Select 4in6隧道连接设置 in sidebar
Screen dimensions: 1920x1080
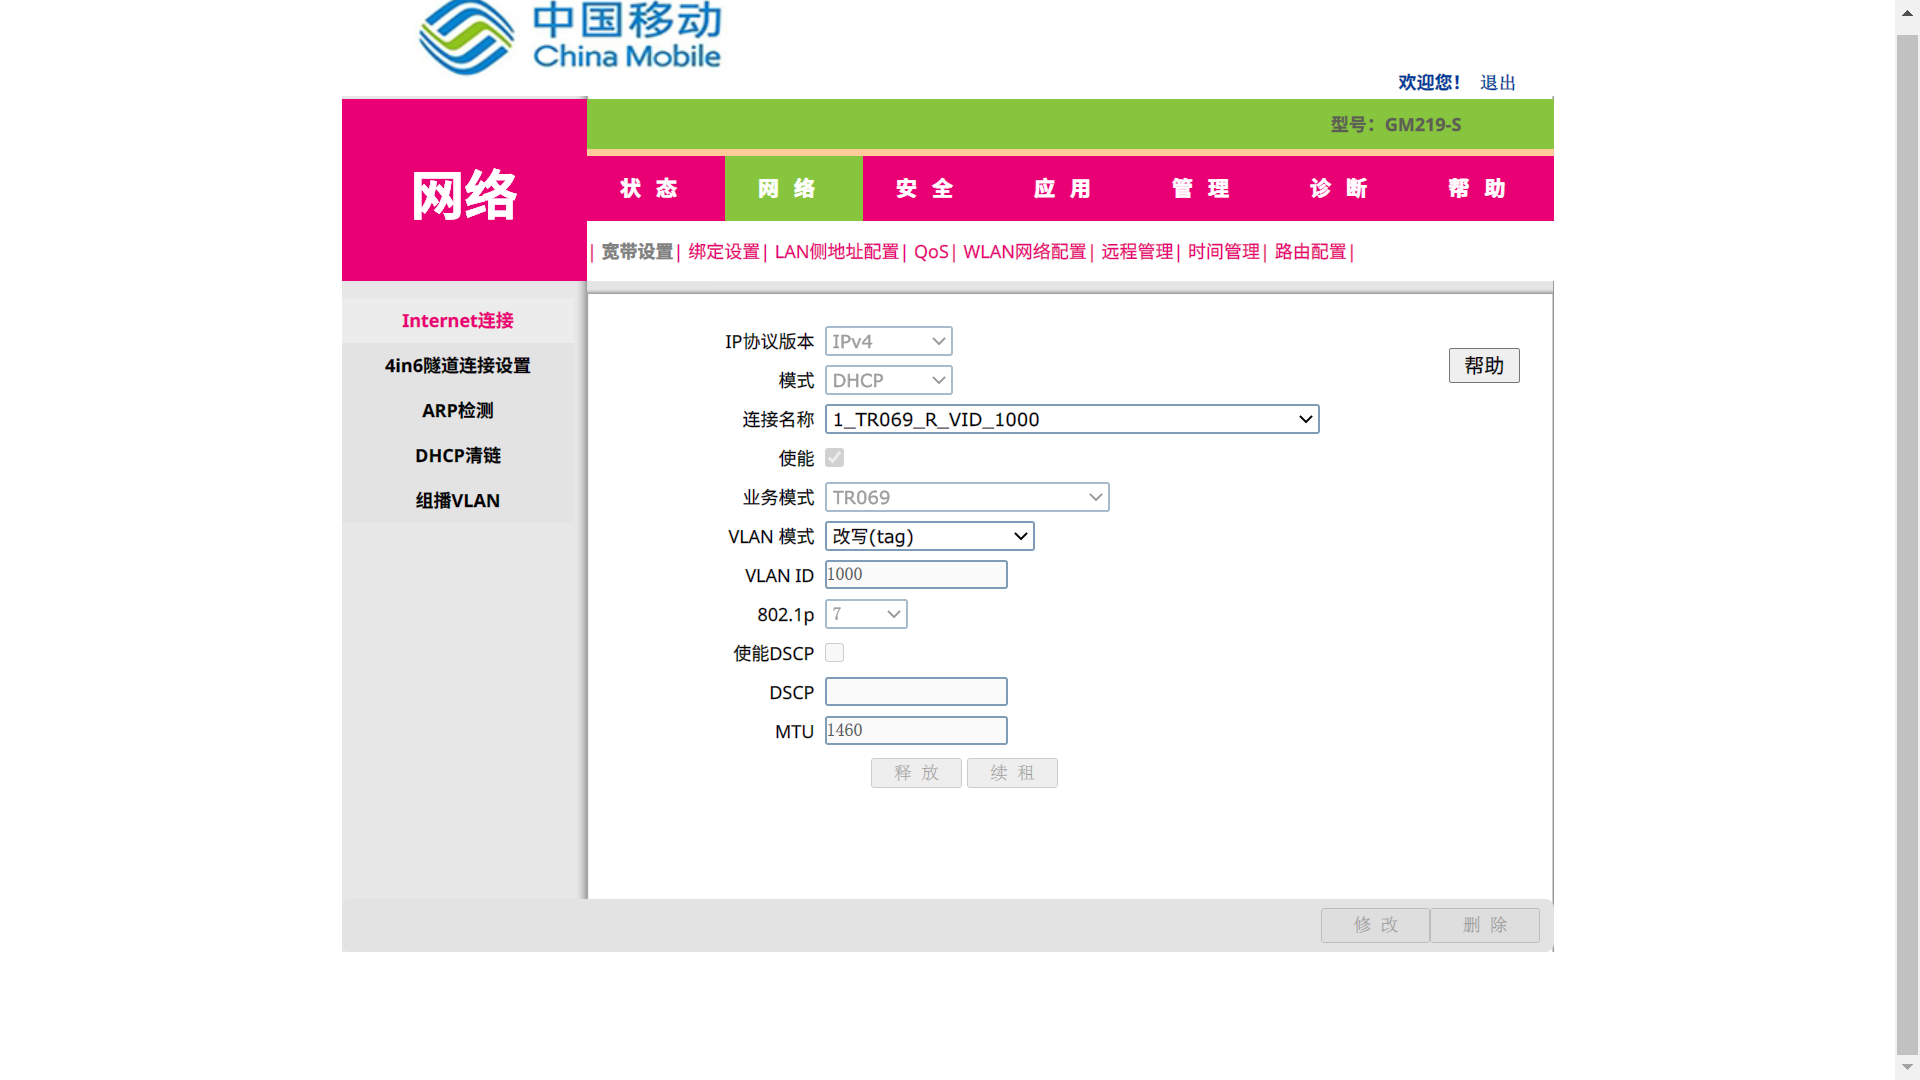pos(458,365)
